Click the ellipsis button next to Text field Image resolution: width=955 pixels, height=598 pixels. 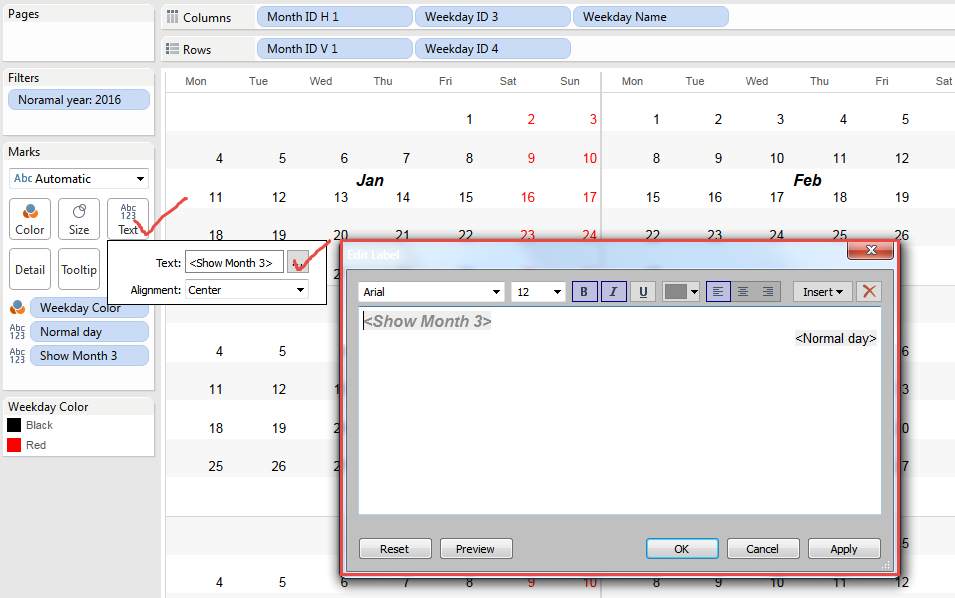pyautogui.click(x=298, y=262)
